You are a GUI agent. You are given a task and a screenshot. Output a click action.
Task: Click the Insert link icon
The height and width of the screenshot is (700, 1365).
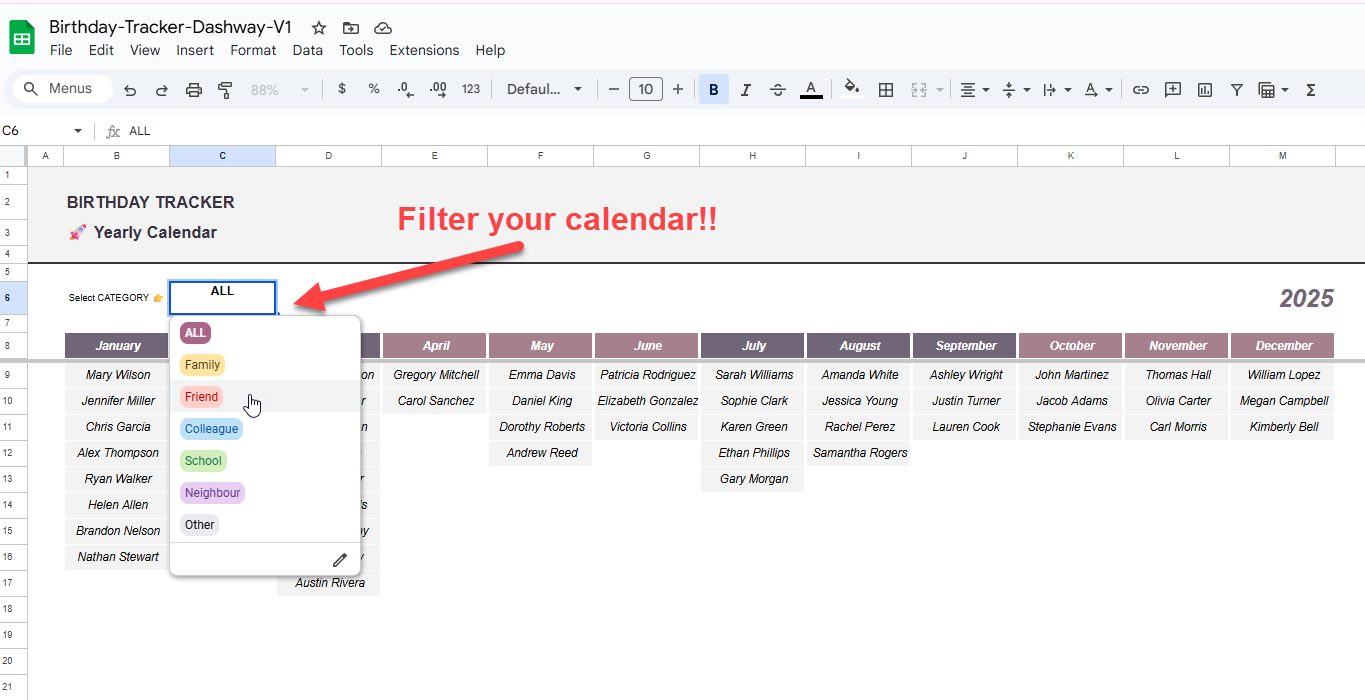pyautogui.click(x=1140, y=90)
